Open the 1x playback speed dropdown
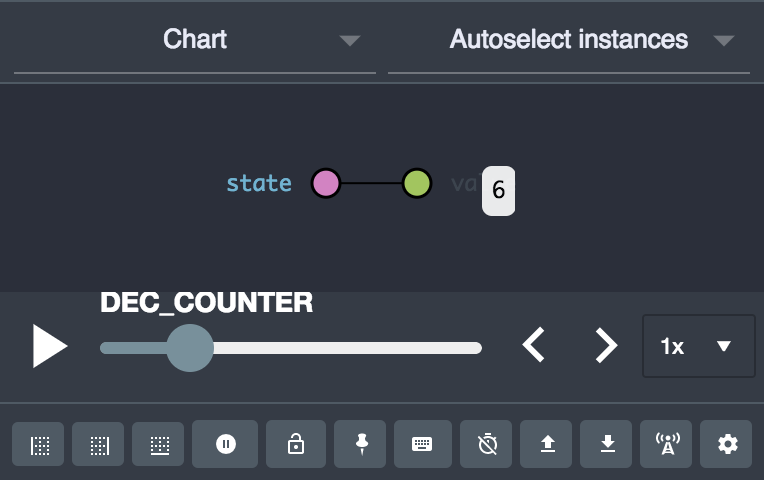The image size is (764, 480). click(x=697, y=346)
